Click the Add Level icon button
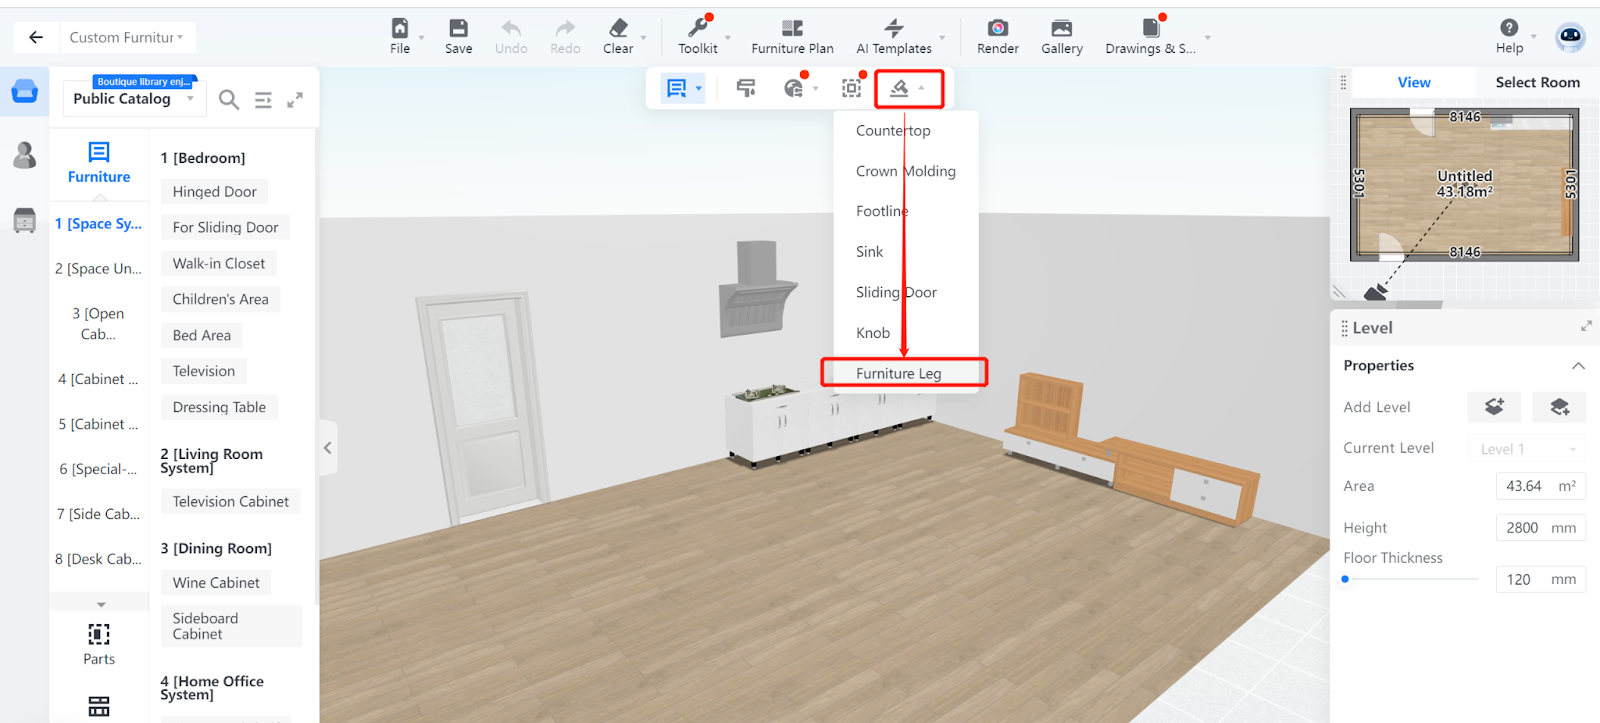This screenshot has width=1600, height=723. click(x=1494, y=407)
